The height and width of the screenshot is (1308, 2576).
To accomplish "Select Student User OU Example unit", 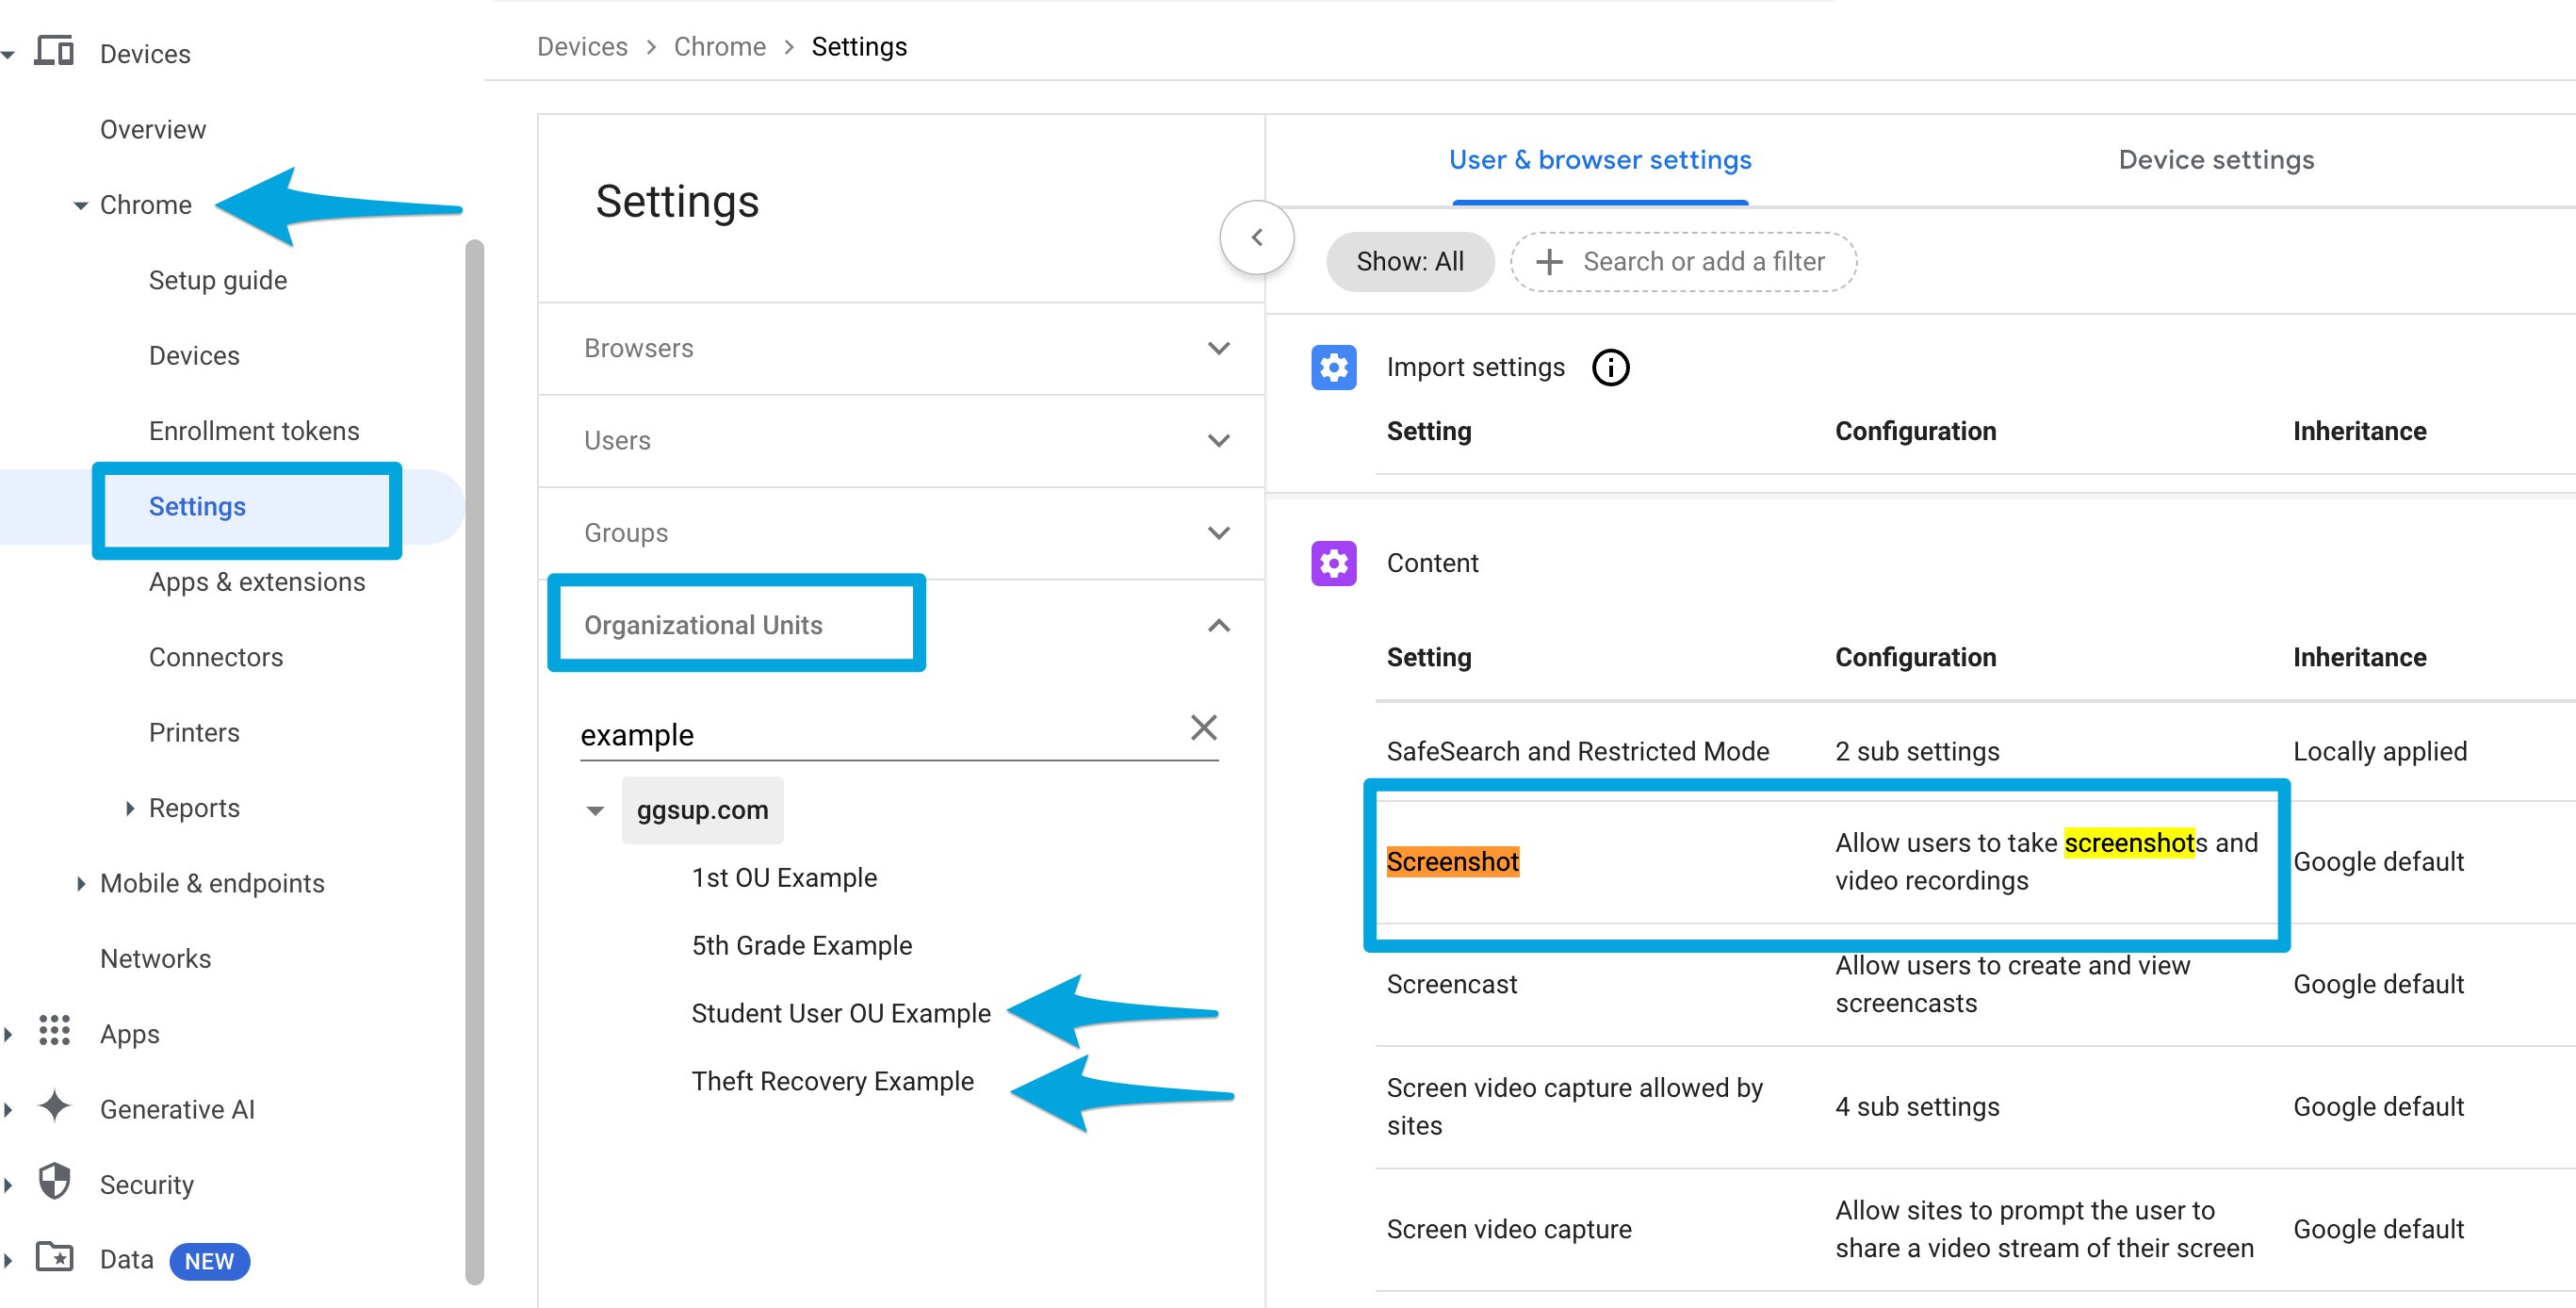I will click(x=840, y=1014).
